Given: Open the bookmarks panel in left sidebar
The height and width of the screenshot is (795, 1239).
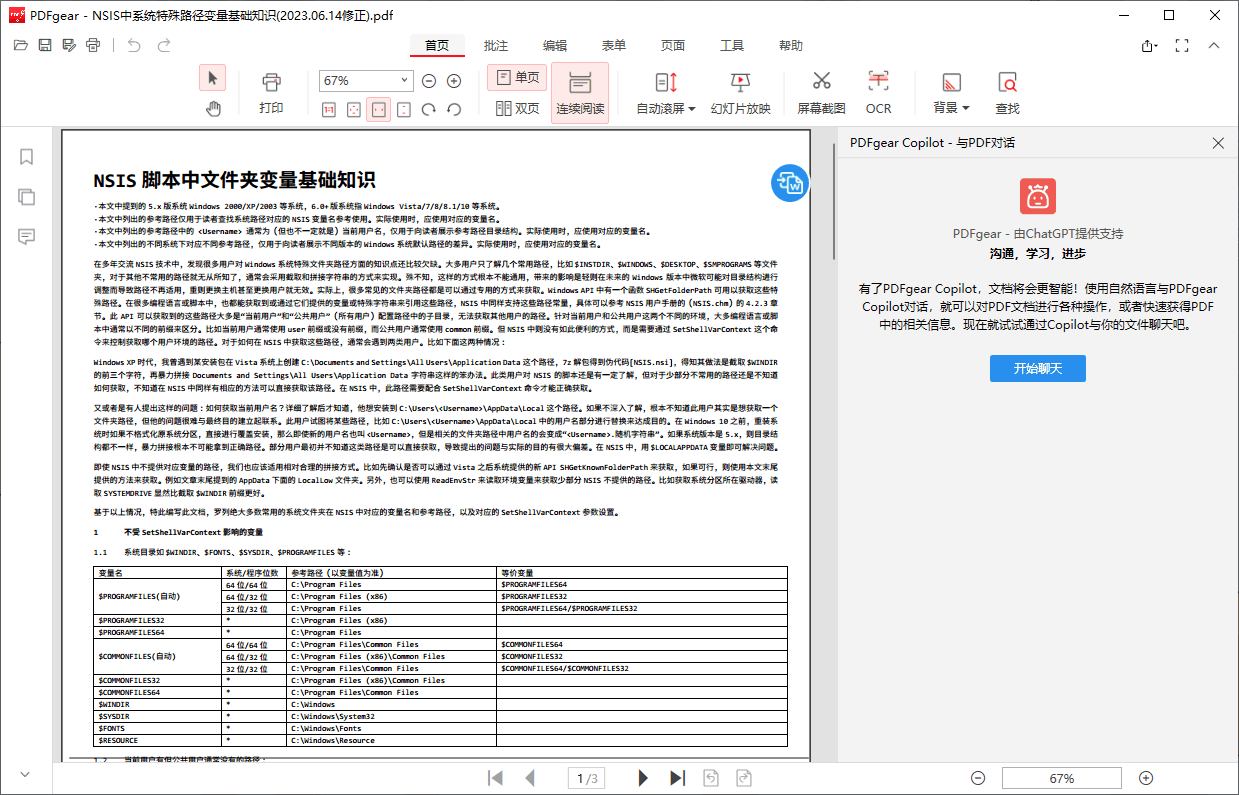Looking at the screenshot, I should (26, 157).
